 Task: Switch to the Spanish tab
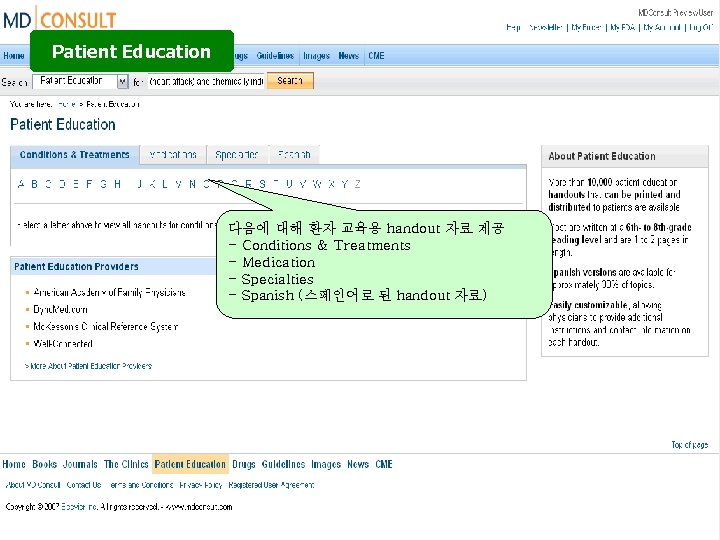(x=294, y=155)
